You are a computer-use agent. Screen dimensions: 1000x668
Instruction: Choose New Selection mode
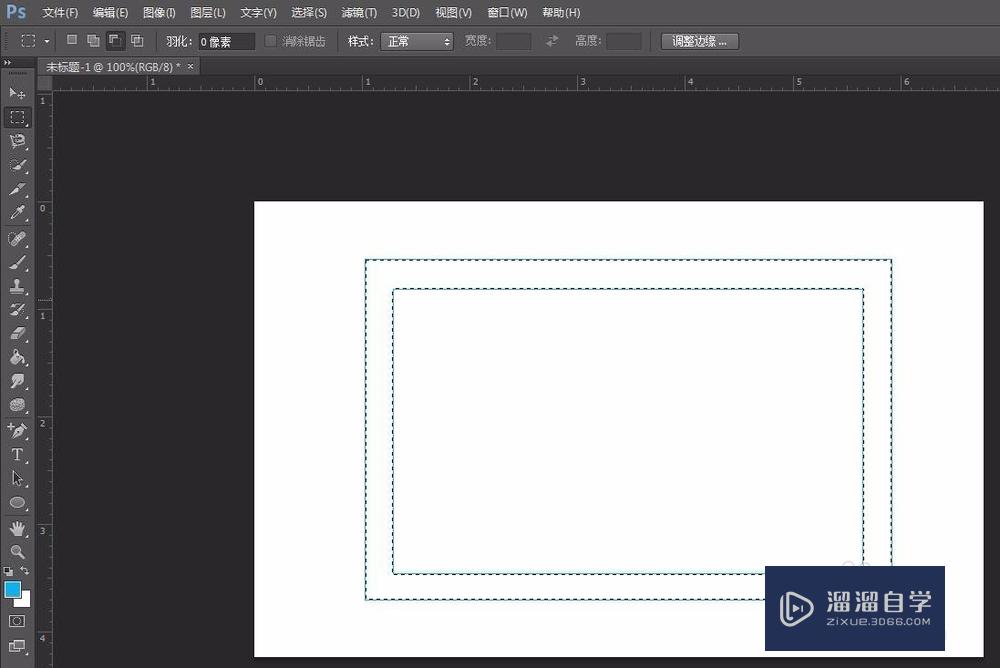[72, 40]
